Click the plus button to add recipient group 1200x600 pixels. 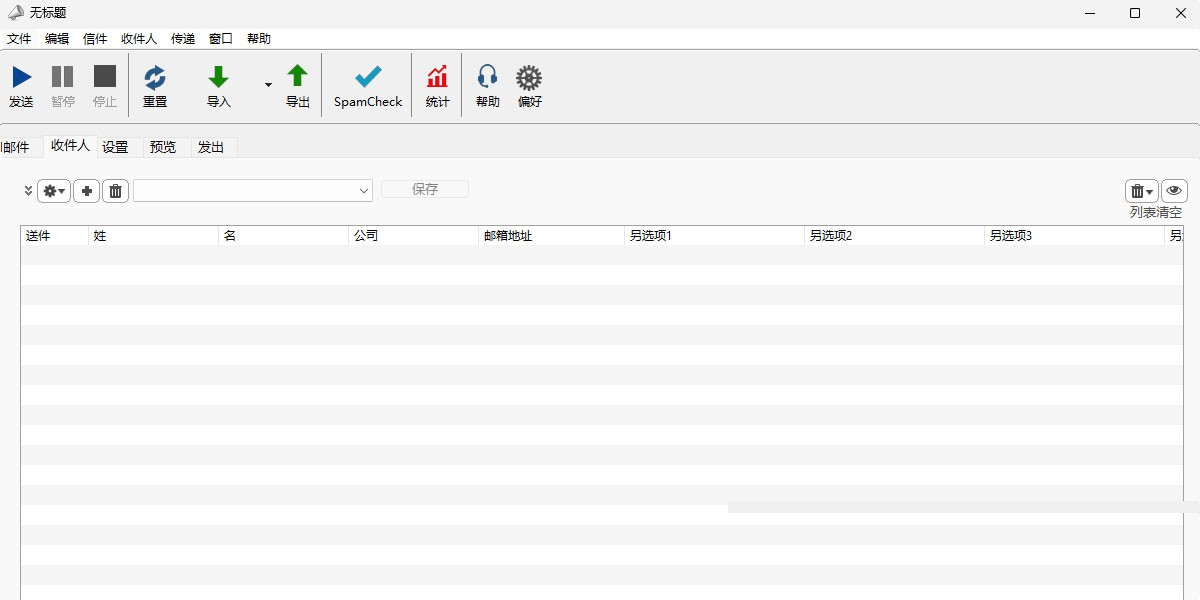(x=86, y=191)
